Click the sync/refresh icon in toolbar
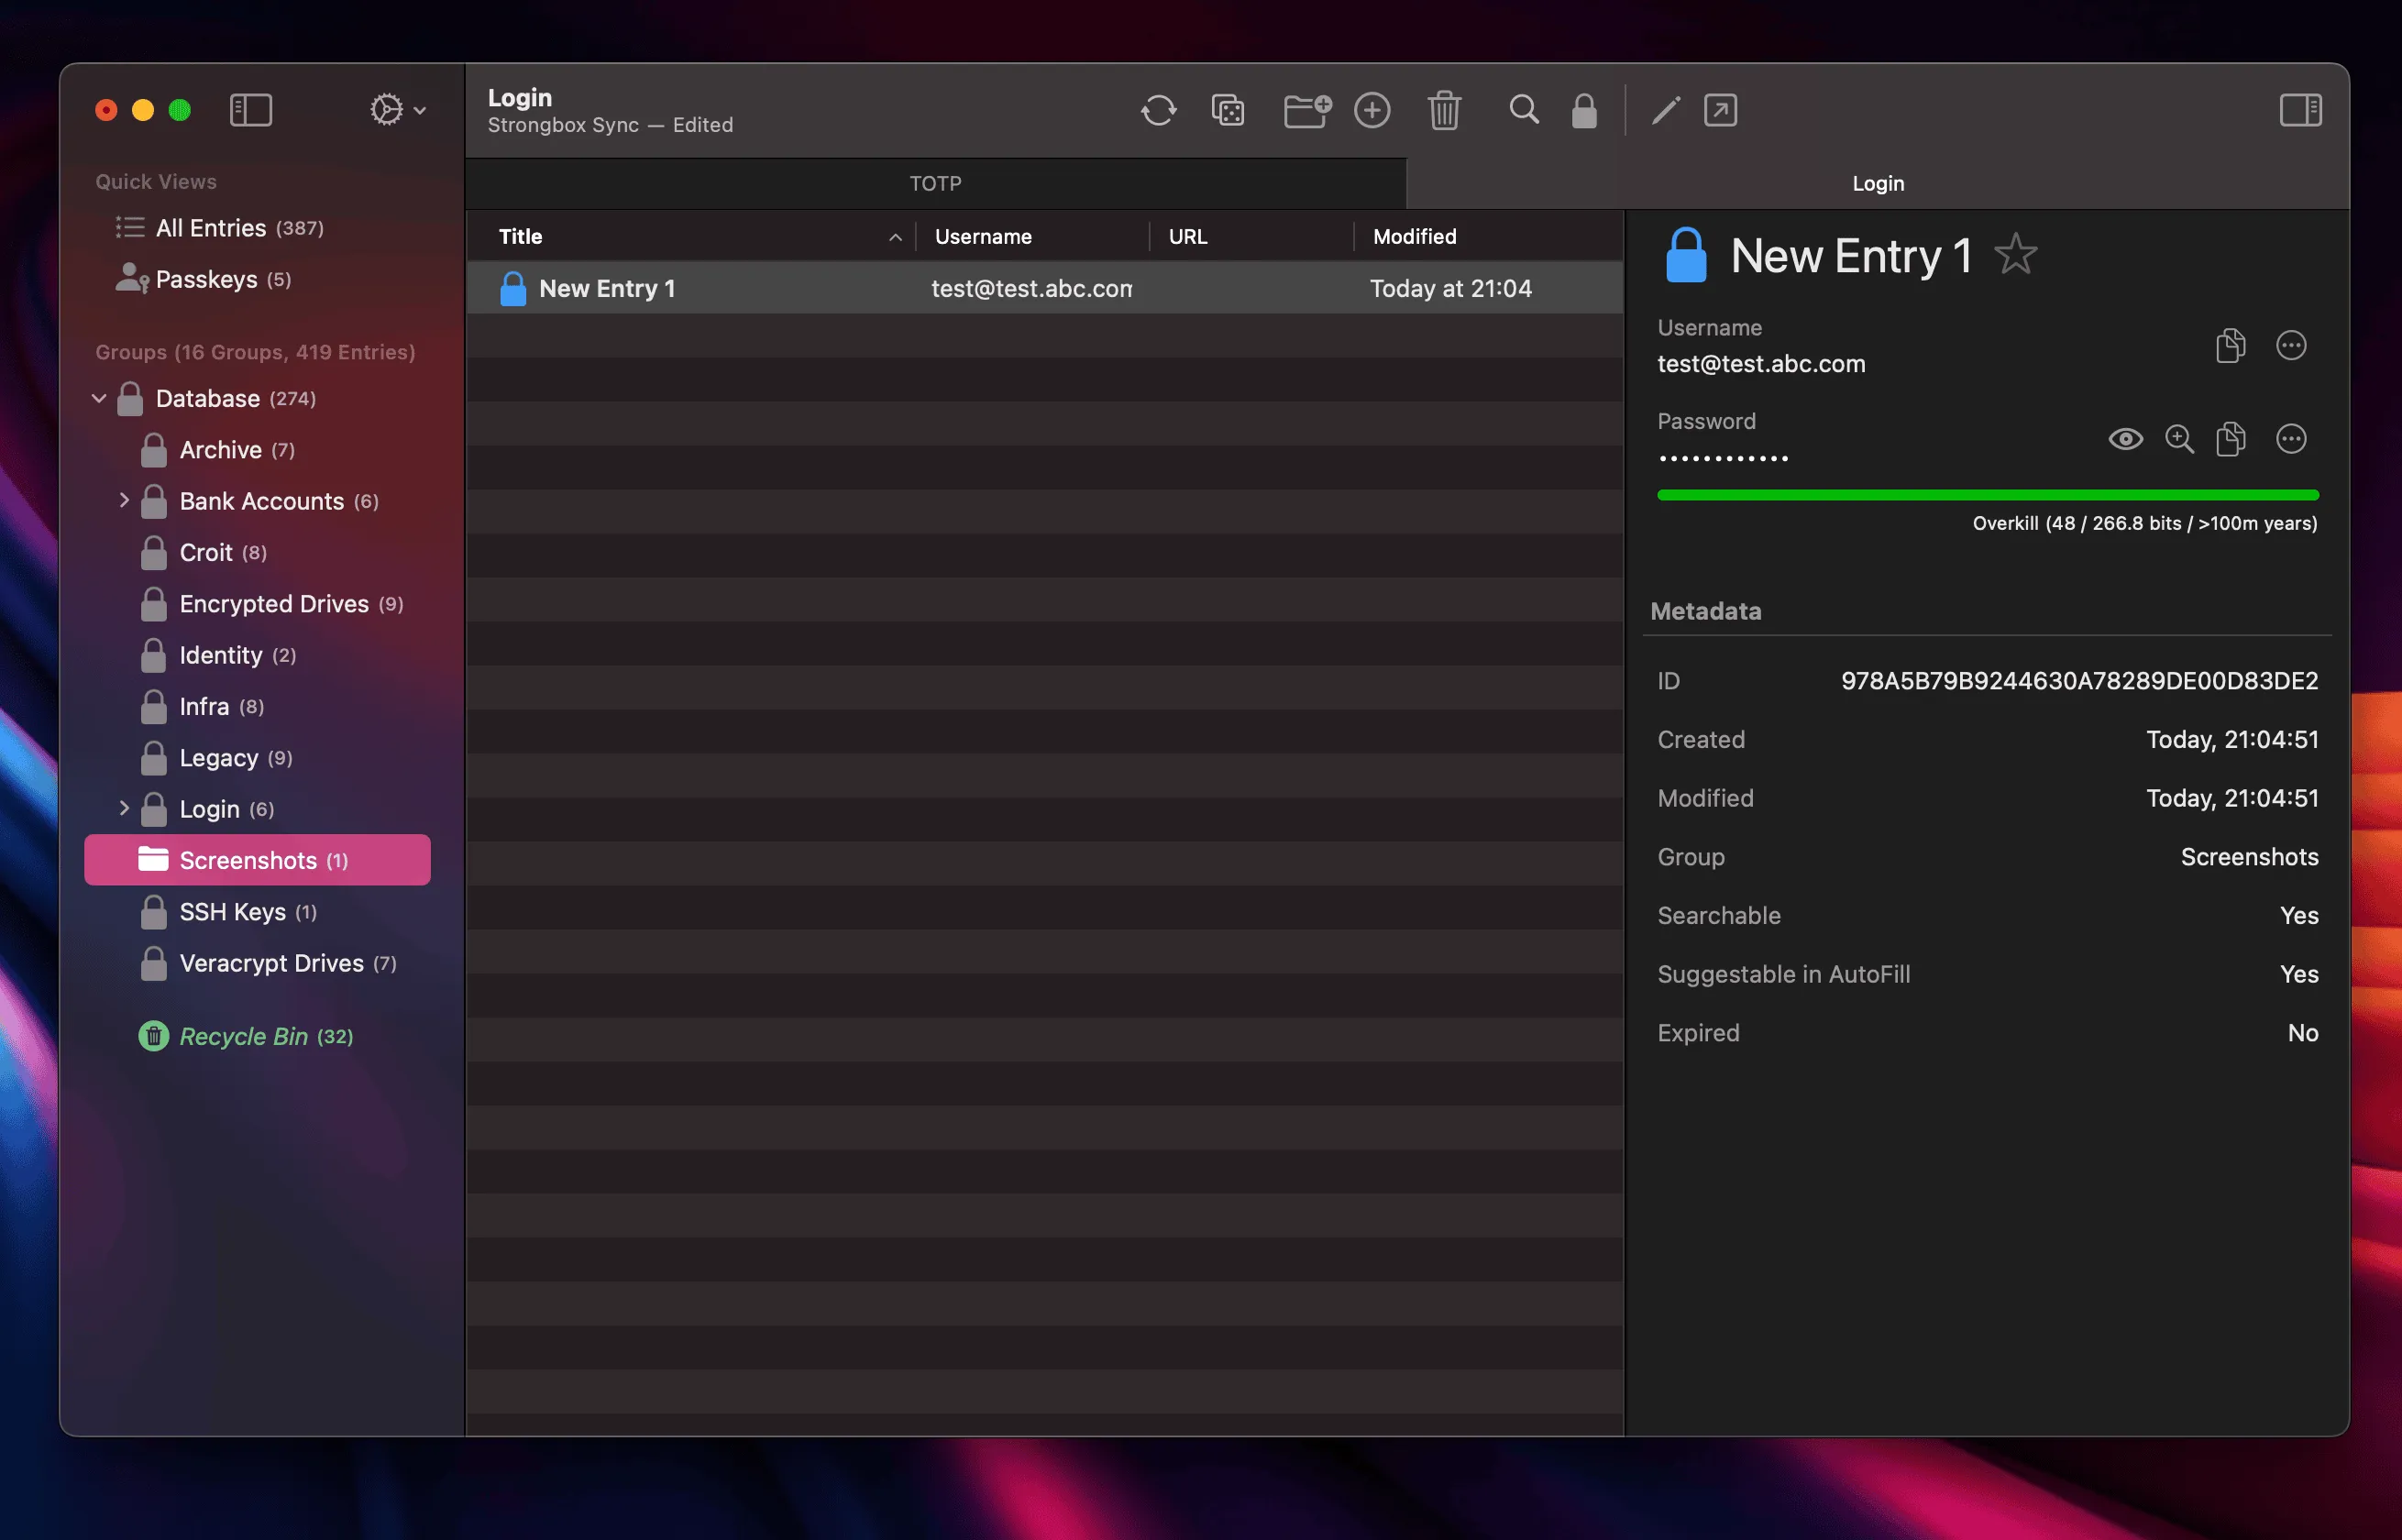 1159,111
